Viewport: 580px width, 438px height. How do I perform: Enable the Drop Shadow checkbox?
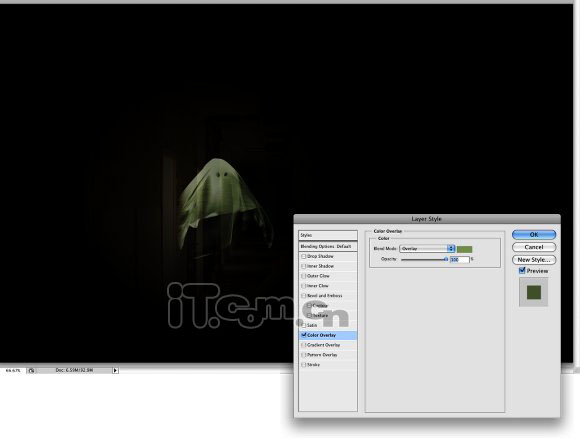tap(304, 256)
